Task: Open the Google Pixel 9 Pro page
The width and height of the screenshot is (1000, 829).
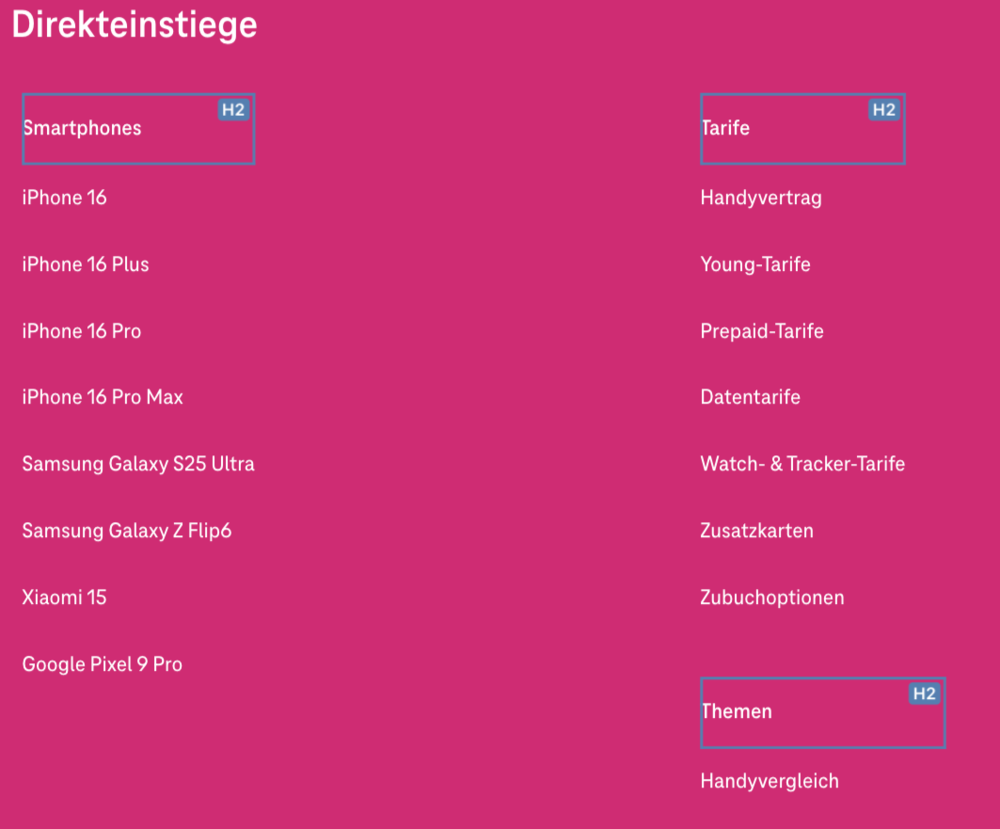Action: (101, 663)
